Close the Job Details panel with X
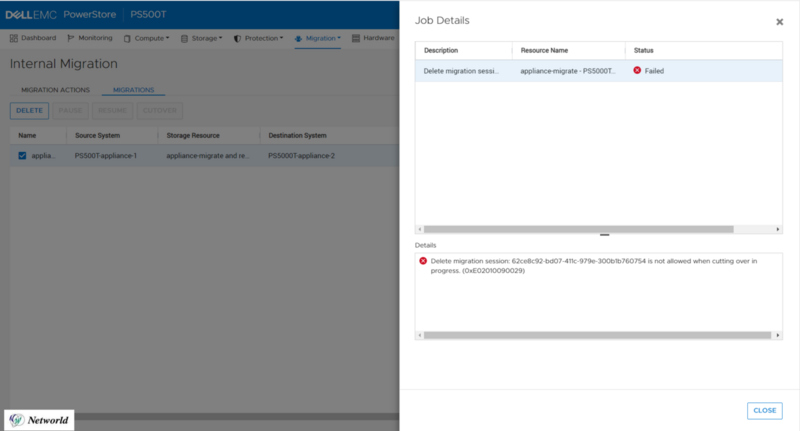The height and width of the screenshot is (431, 800). coord(779,22)
